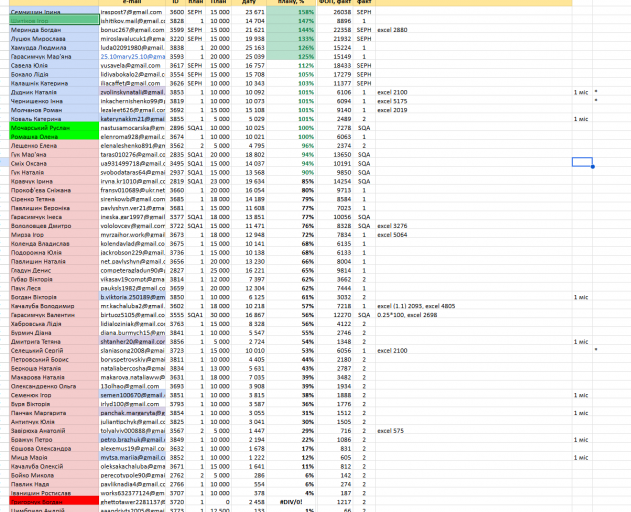Click the plan value 25 000
Viewport: 631px width, 512px height.
218,270
